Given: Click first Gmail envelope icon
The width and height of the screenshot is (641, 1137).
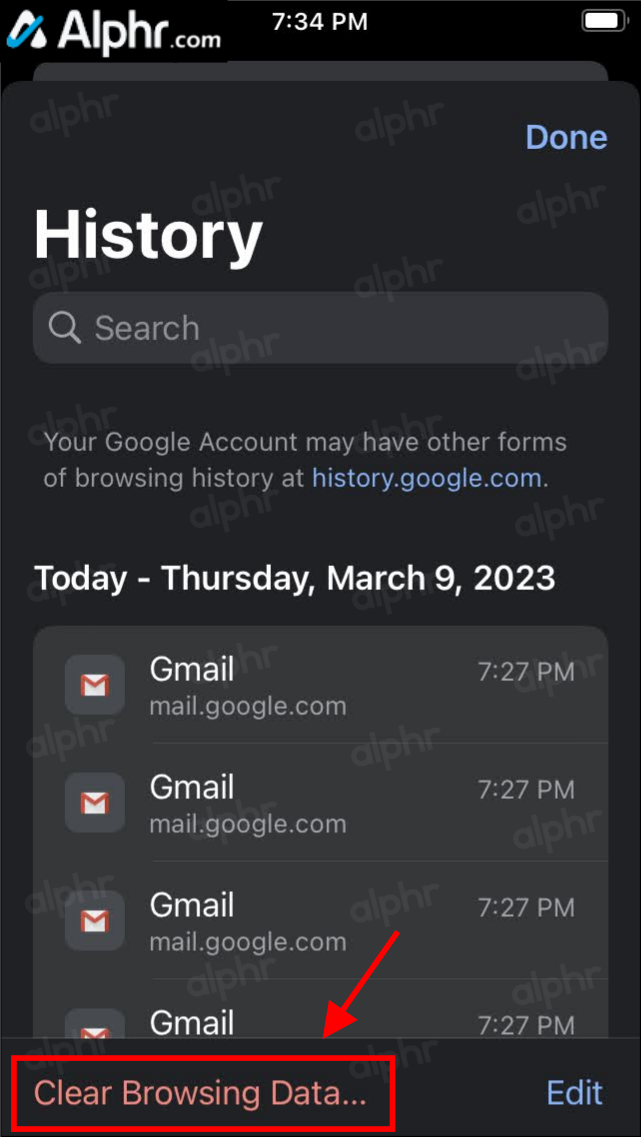Looking at the screenshot, I should pyautogui.click(x=94, y=685).
